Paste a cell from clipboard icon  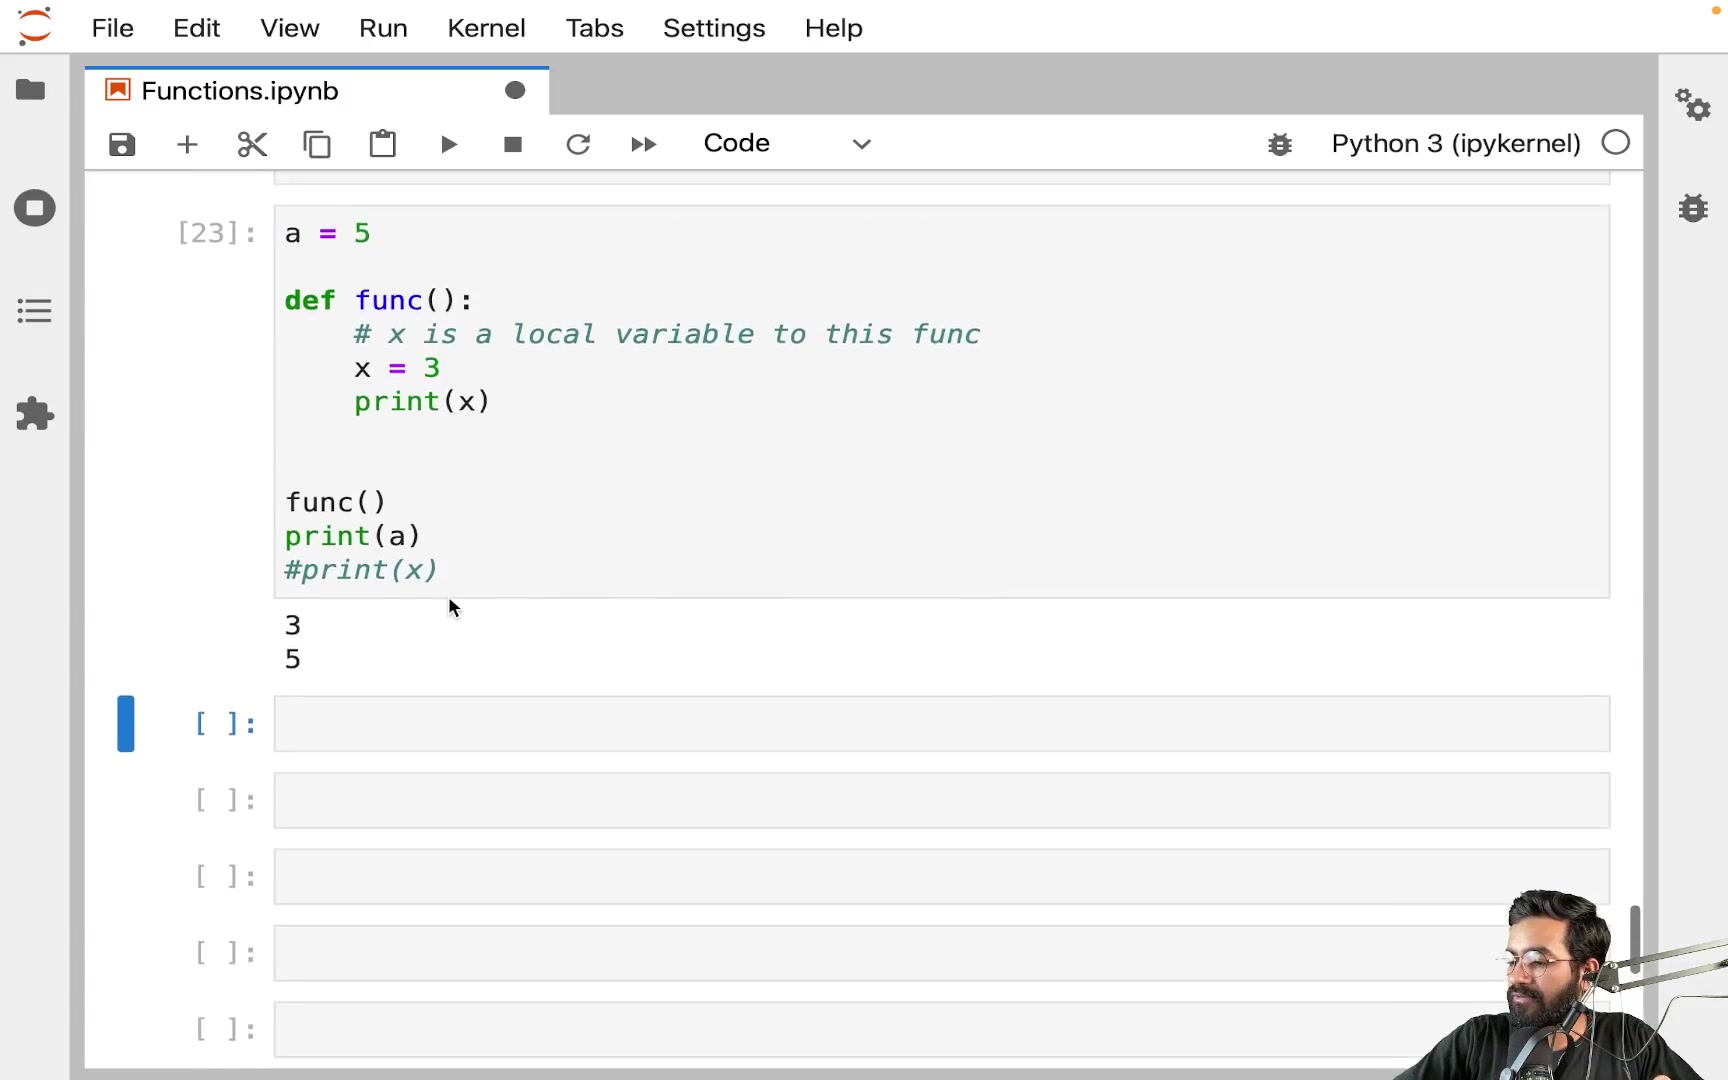383,144
